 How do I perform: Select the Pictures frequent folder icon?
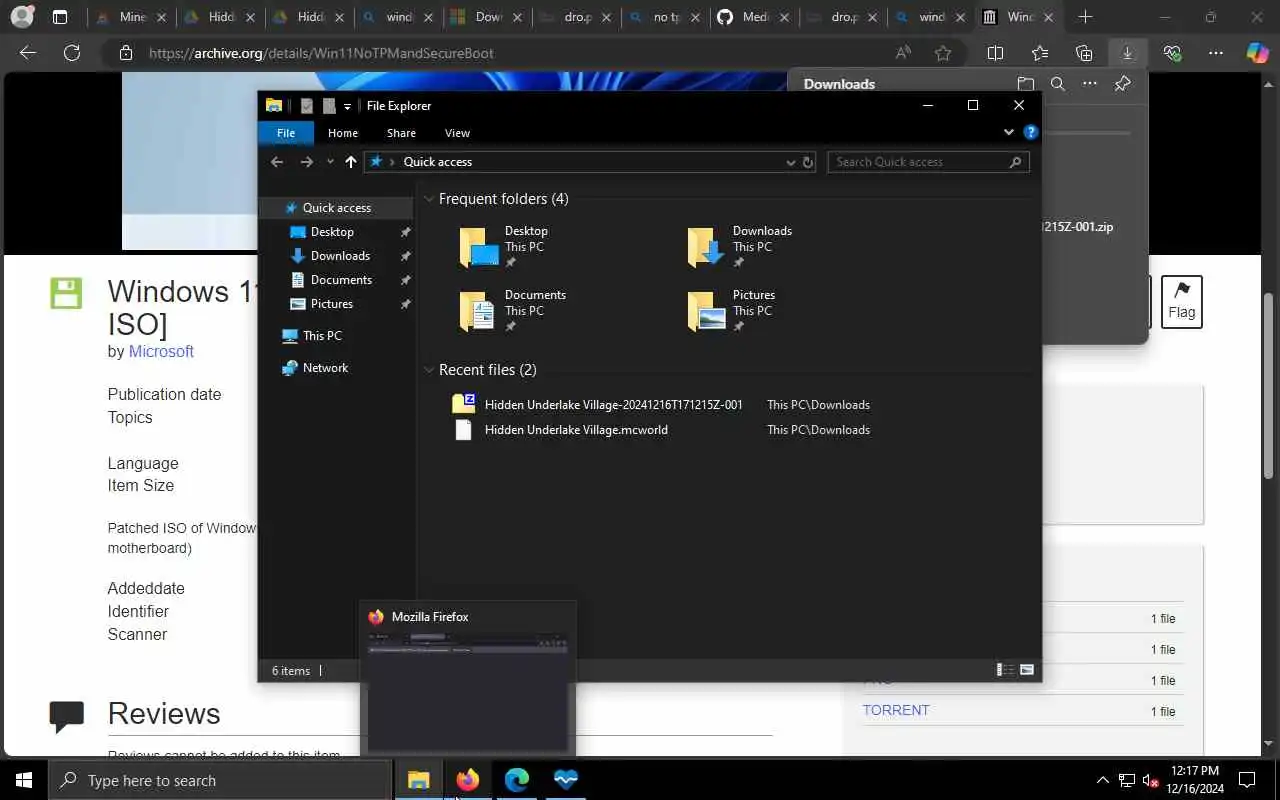click(706, 311)
